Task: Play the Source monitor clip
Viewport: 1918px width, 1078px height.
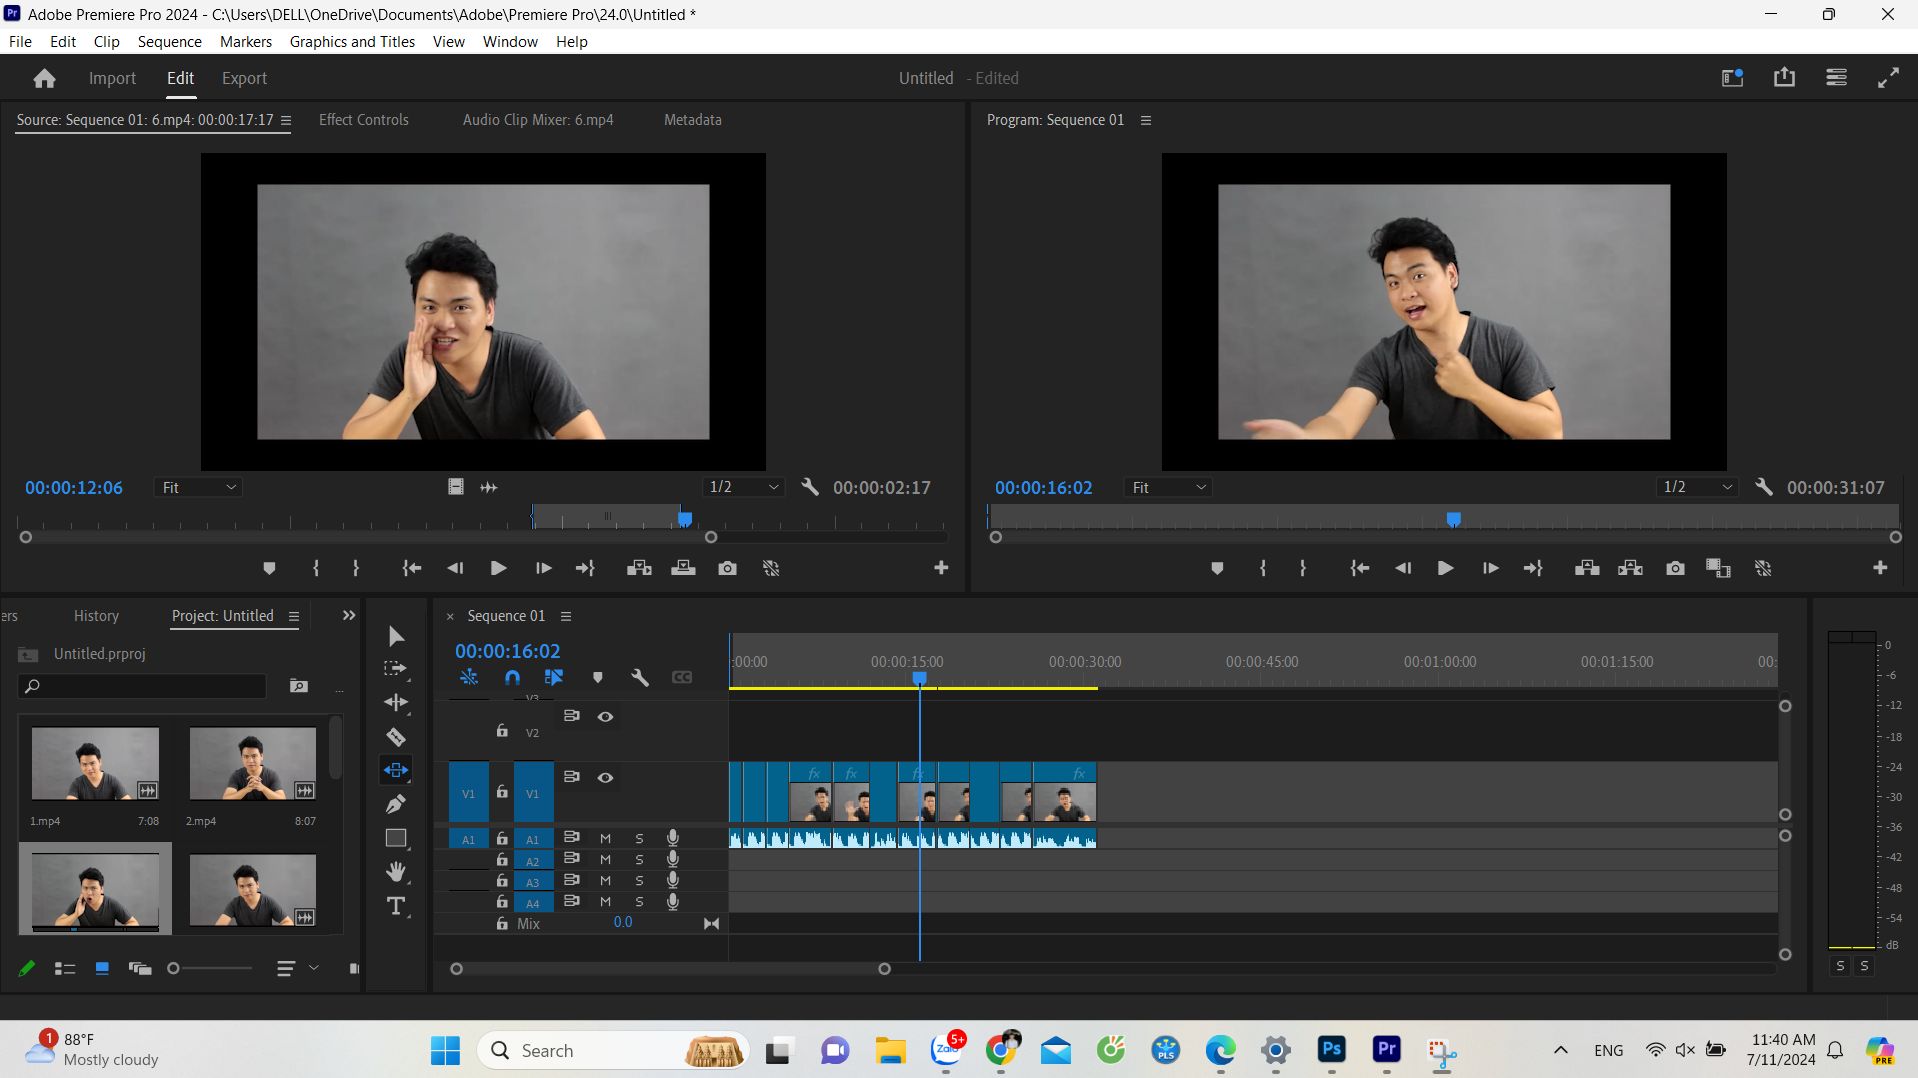Action: tap(498, 568)
